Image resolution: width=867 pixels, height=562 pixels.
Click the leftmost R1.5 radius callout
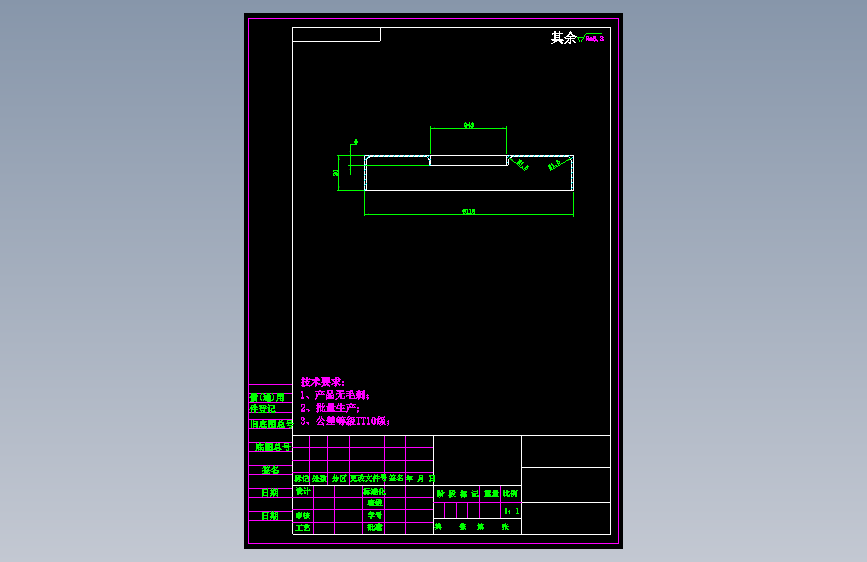(521, 164)
